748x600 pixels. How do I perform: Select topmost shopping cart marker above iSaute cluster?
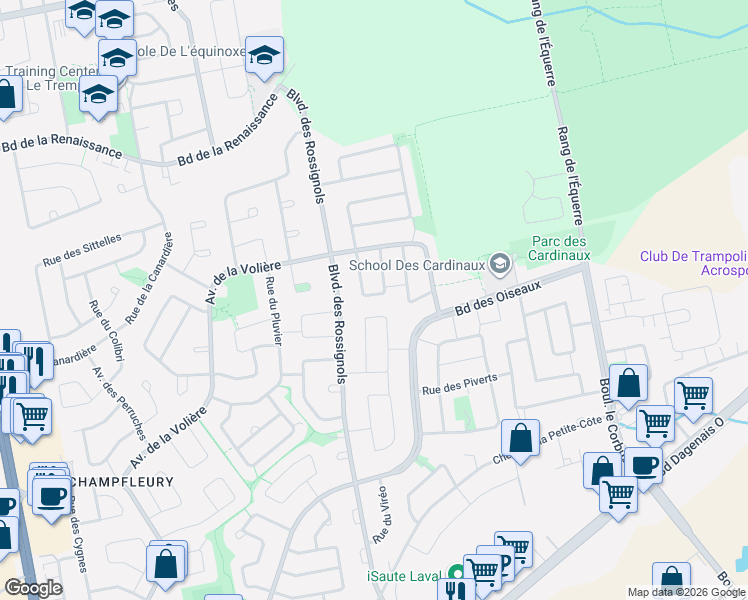click(x=514, y=548)
